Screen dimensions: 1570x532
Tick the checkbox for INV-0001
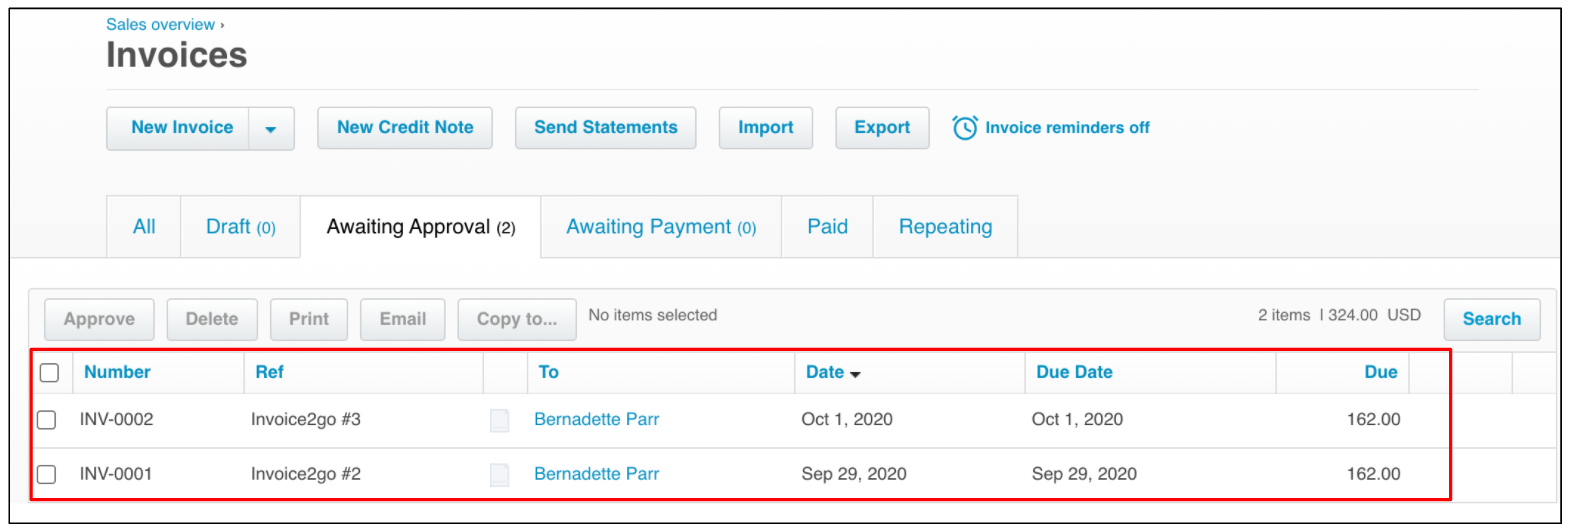coord(47,474)
